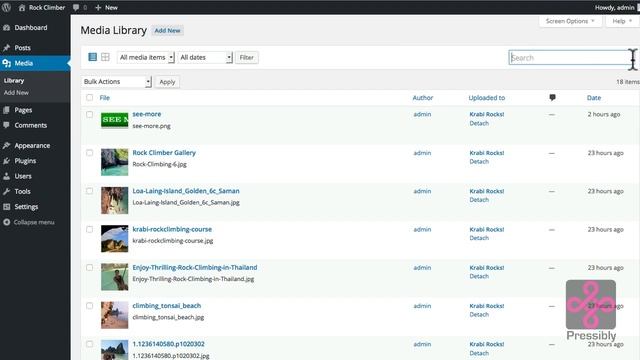Open Enjoy-Thrilling-Rock-Climbing-in-Thailand title link
The image size is (640, 360).
pyautogui.click(x=195, y=268)
